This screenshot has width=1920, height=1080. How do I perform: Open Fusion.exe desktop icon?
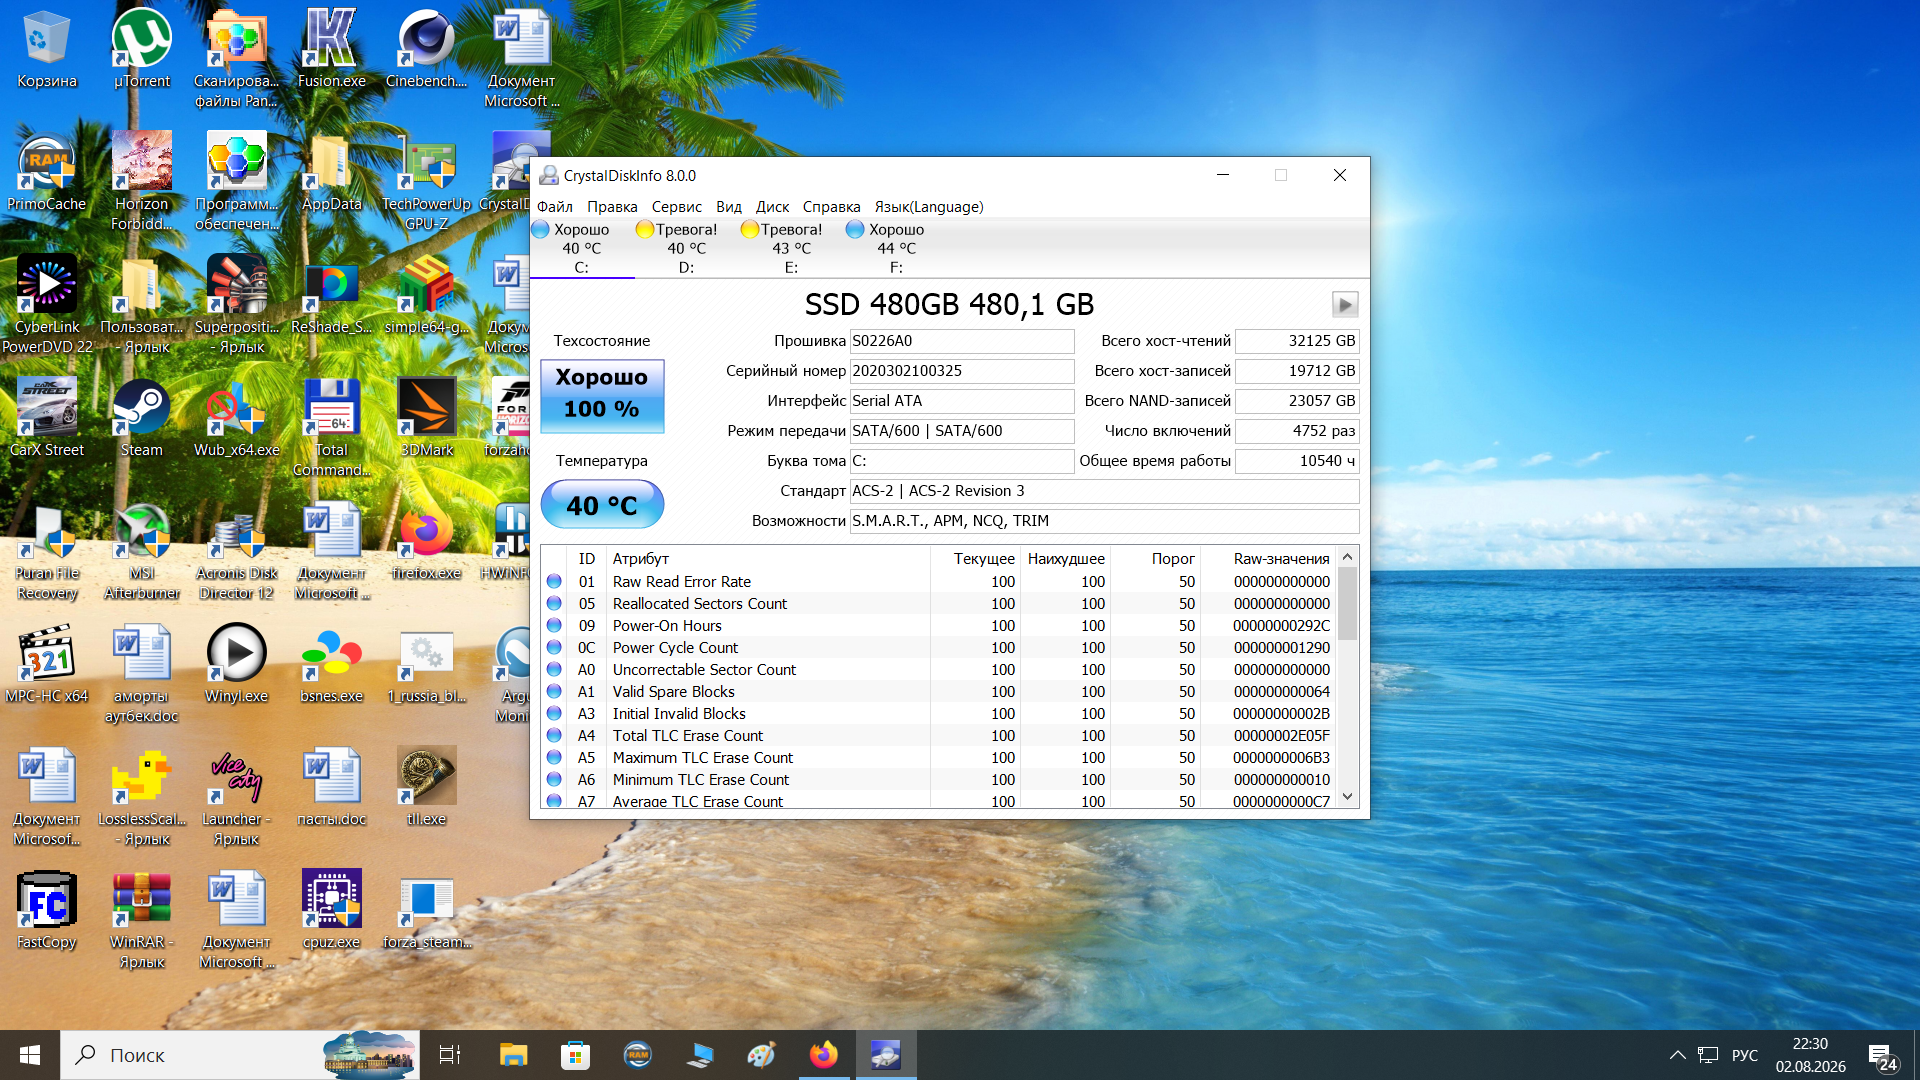(331, 50)
